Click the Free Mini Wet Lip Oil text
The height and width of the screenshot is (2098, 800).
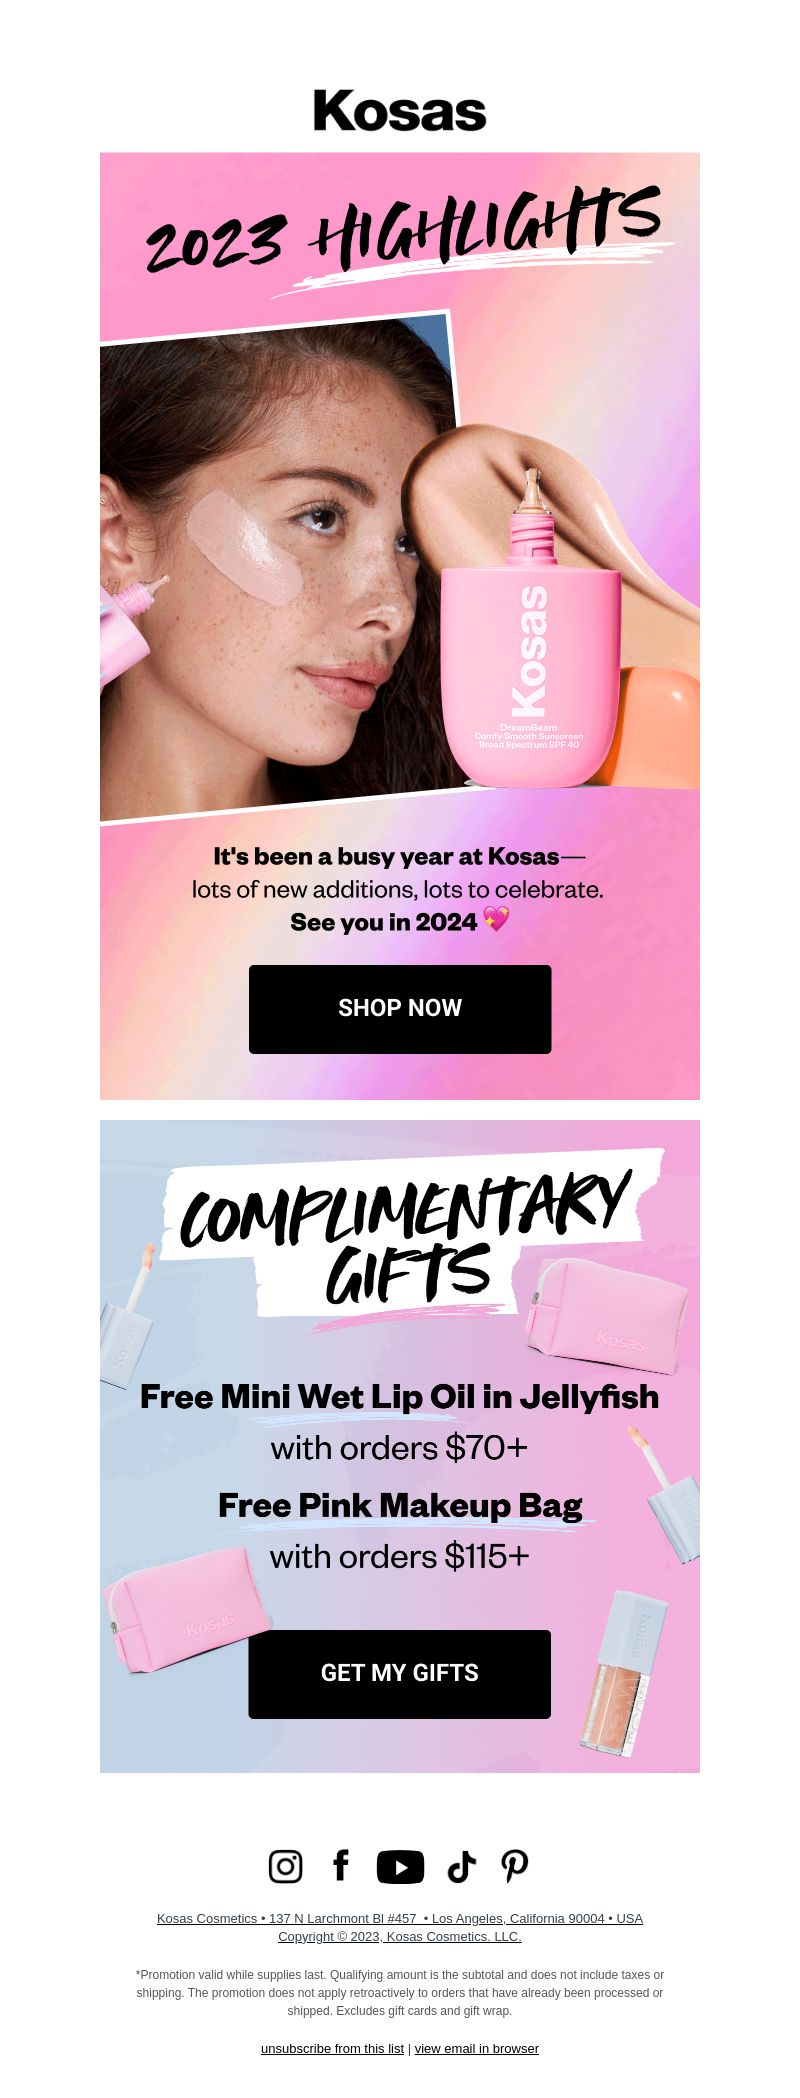pos(400,1397)
